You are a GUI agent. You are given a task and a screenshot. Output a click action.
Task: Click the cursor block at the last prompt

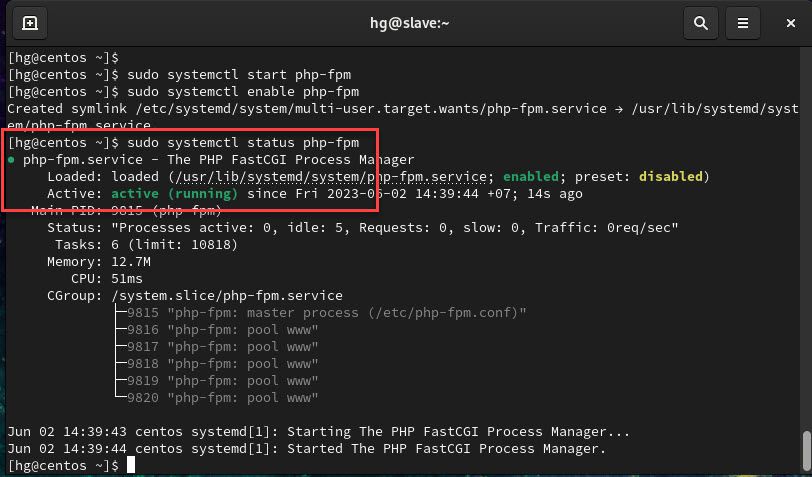click(x=131, y=465)
